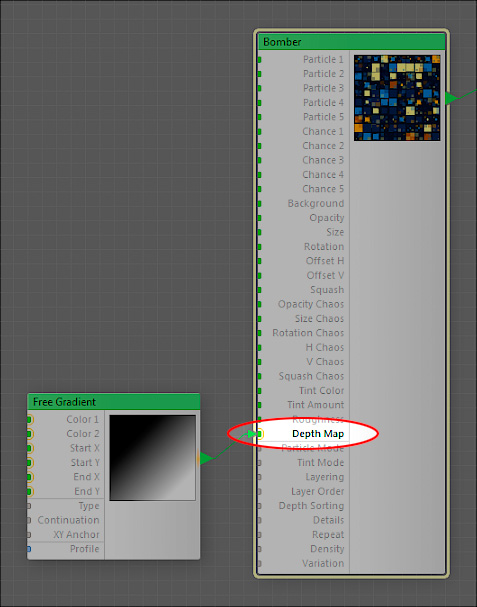
Task: Click the Free Gradient output arrow
Action: [206, 458]
